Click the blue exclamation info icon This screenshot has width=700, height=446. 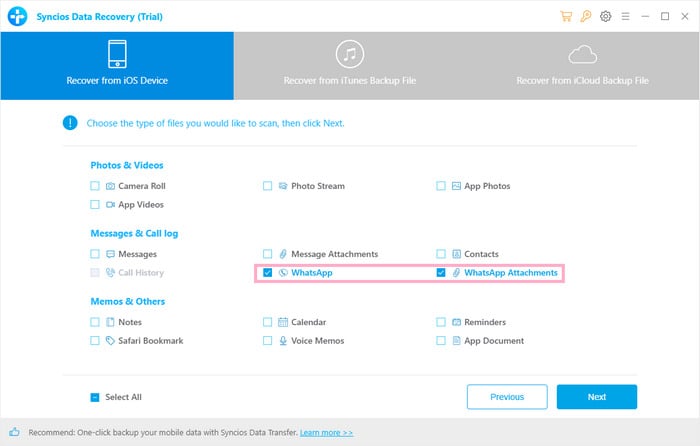(70, 123)
